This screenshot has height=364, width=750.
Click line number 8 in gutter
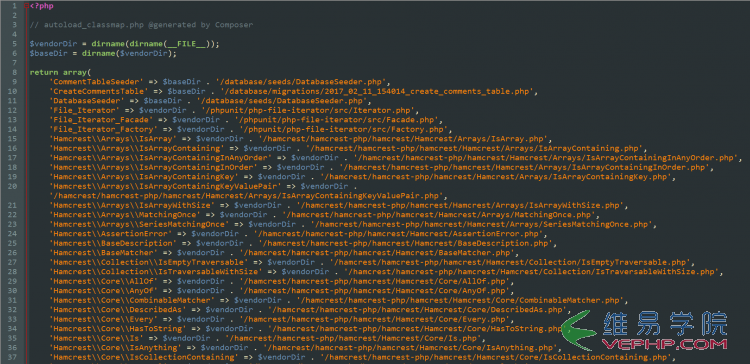15,72
